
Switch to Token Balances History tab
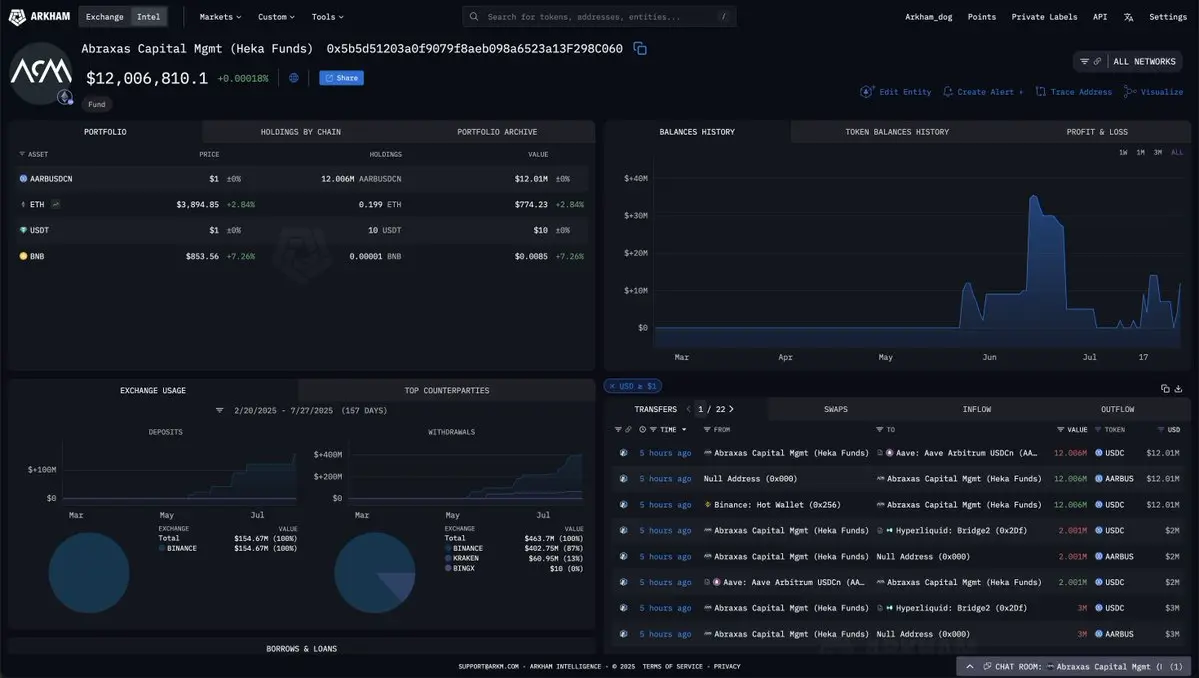coord(897,132)
